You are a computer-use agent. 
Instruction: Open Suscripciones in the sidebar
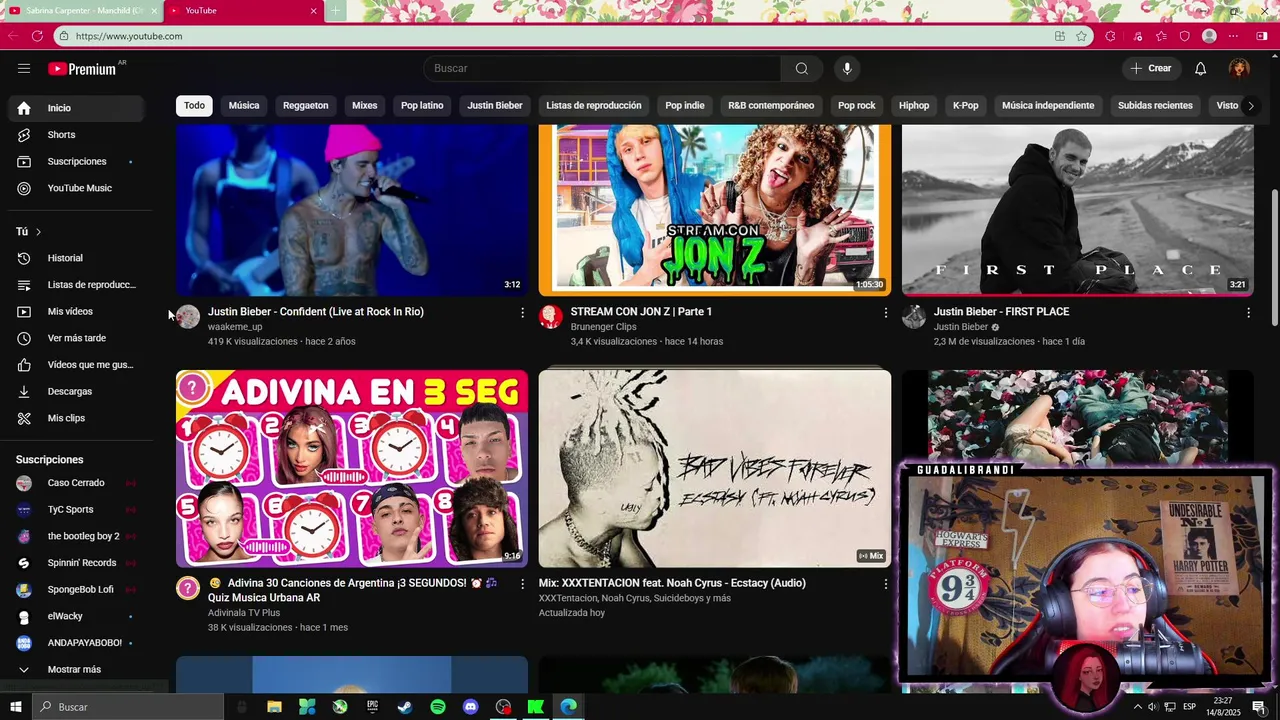[76, 161]
